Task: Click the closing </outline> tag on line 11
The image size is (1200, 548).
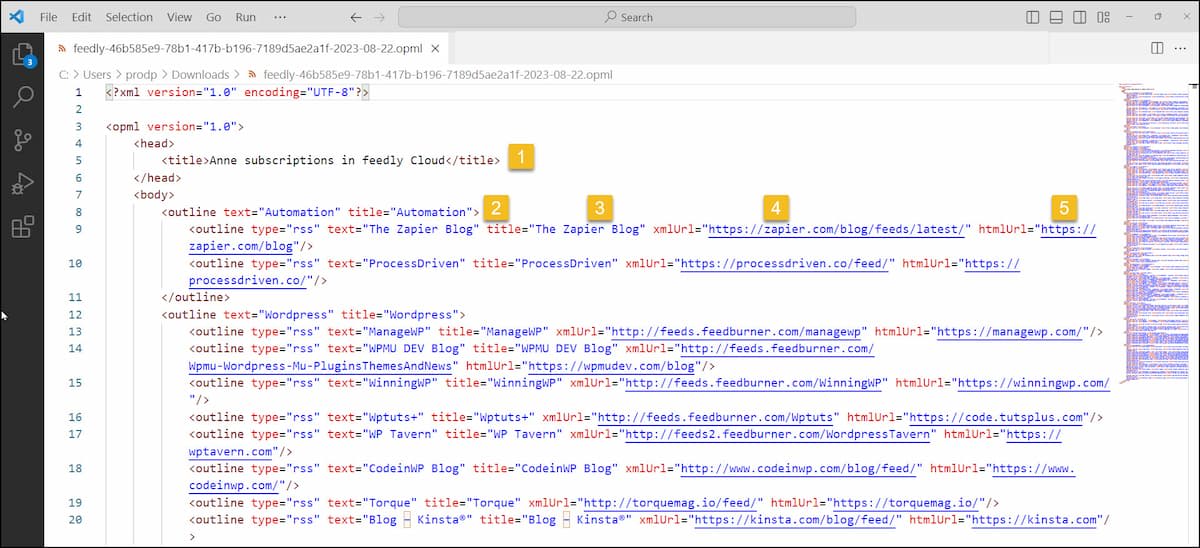Action: (196, 297)
